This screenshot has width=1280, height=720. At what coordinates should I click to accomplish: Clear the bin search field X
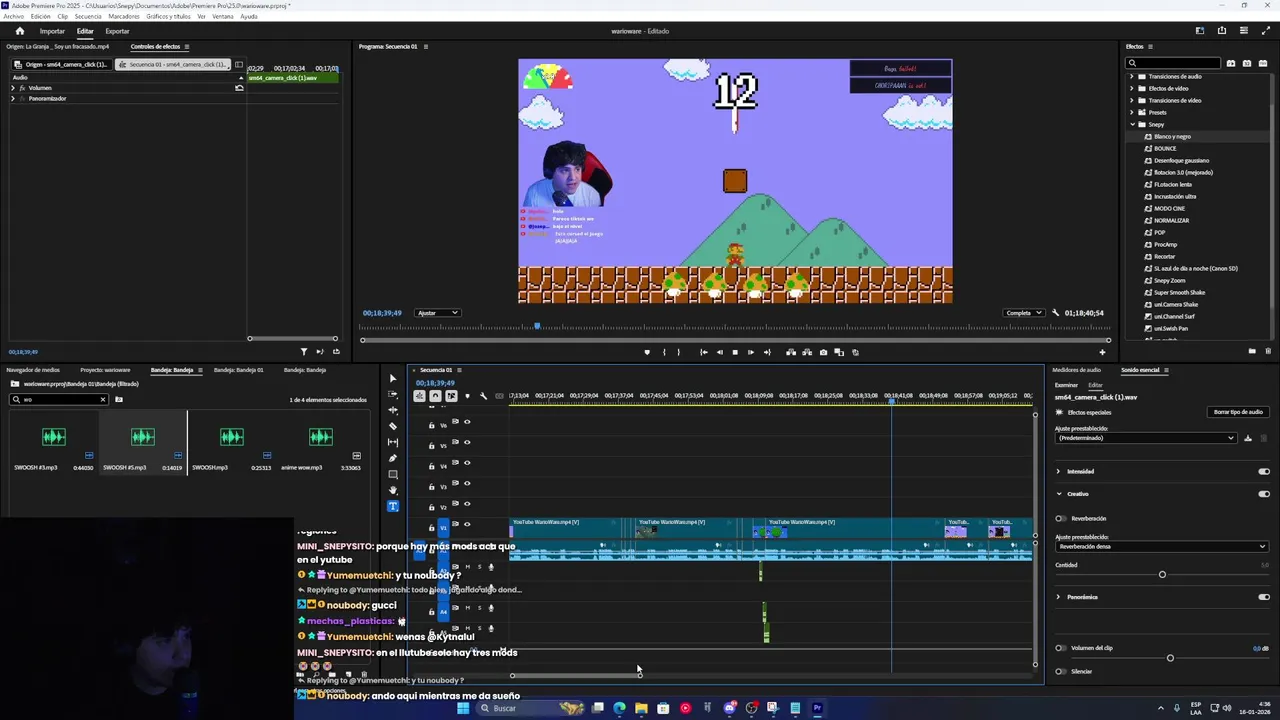(102, 399)
